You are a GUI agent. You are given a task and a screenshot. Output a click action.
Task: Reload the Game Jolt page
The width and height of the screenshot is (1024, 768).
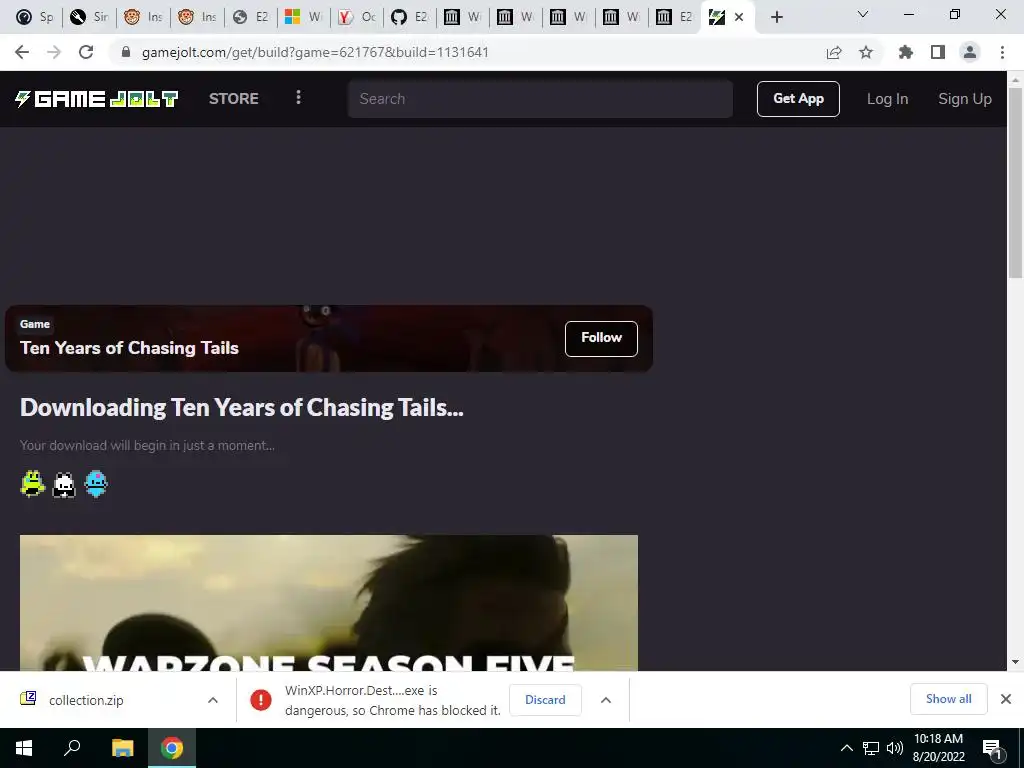(86, 52)
